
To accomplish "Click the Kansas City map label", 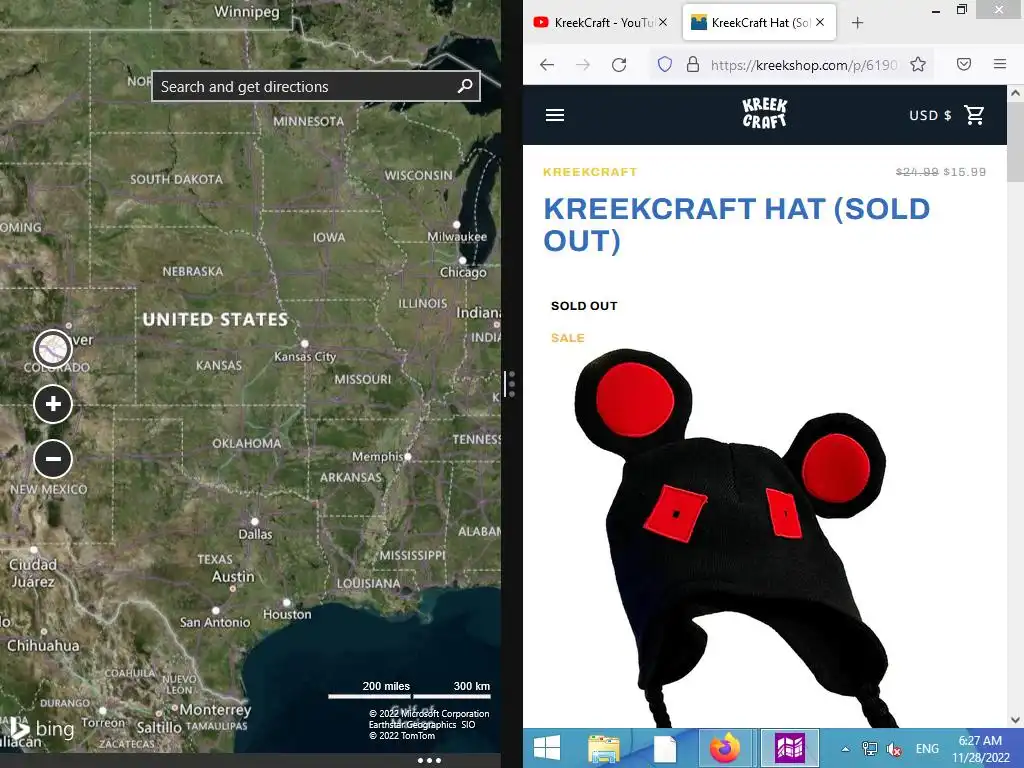I will pos(304,356).
